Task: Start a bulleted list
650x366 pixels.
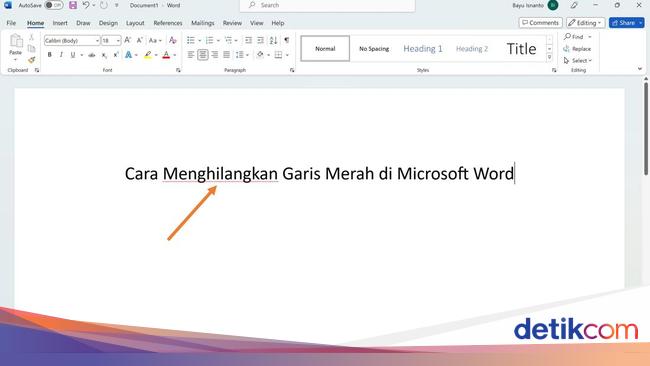Action: click(191, 40)
